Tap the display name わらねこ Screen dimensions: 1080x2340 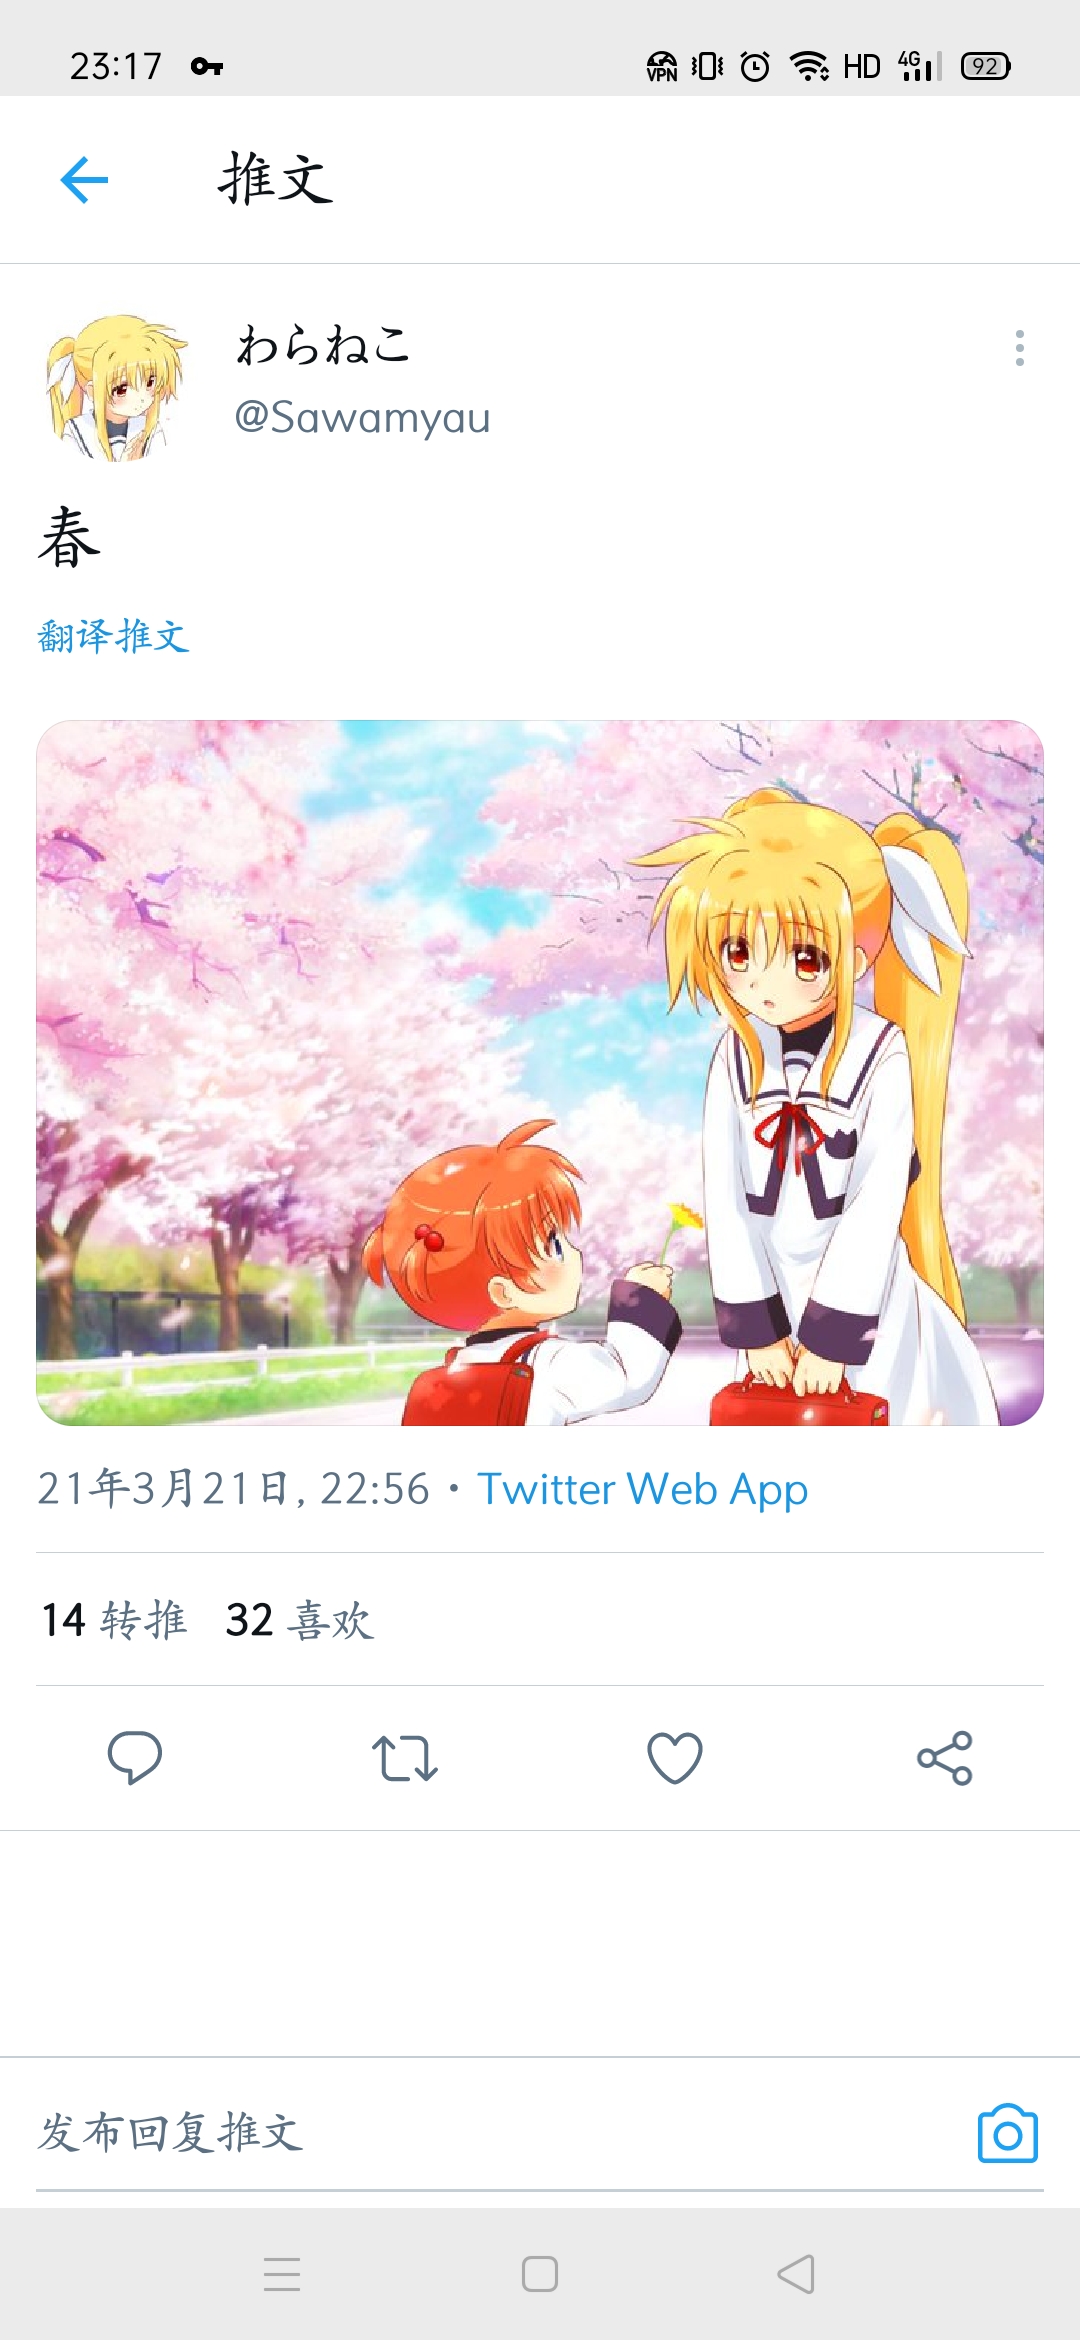coord(324,345)
